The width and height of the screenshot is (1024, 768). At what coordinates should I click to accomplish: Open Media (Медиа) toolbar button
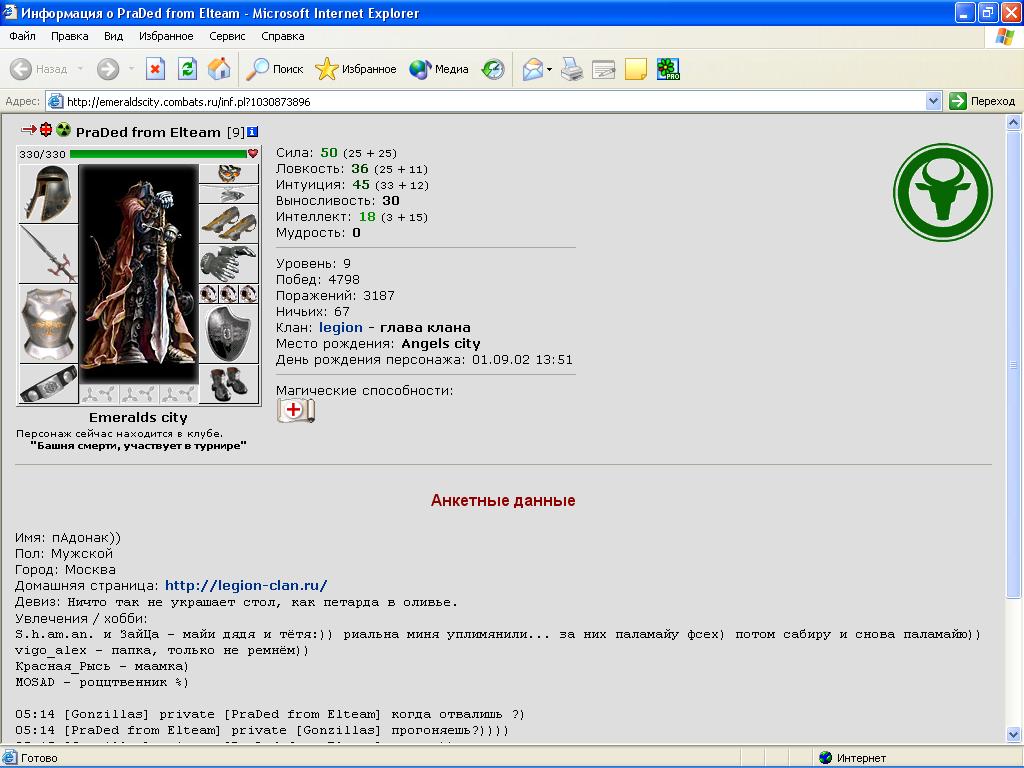pos(439,69)
